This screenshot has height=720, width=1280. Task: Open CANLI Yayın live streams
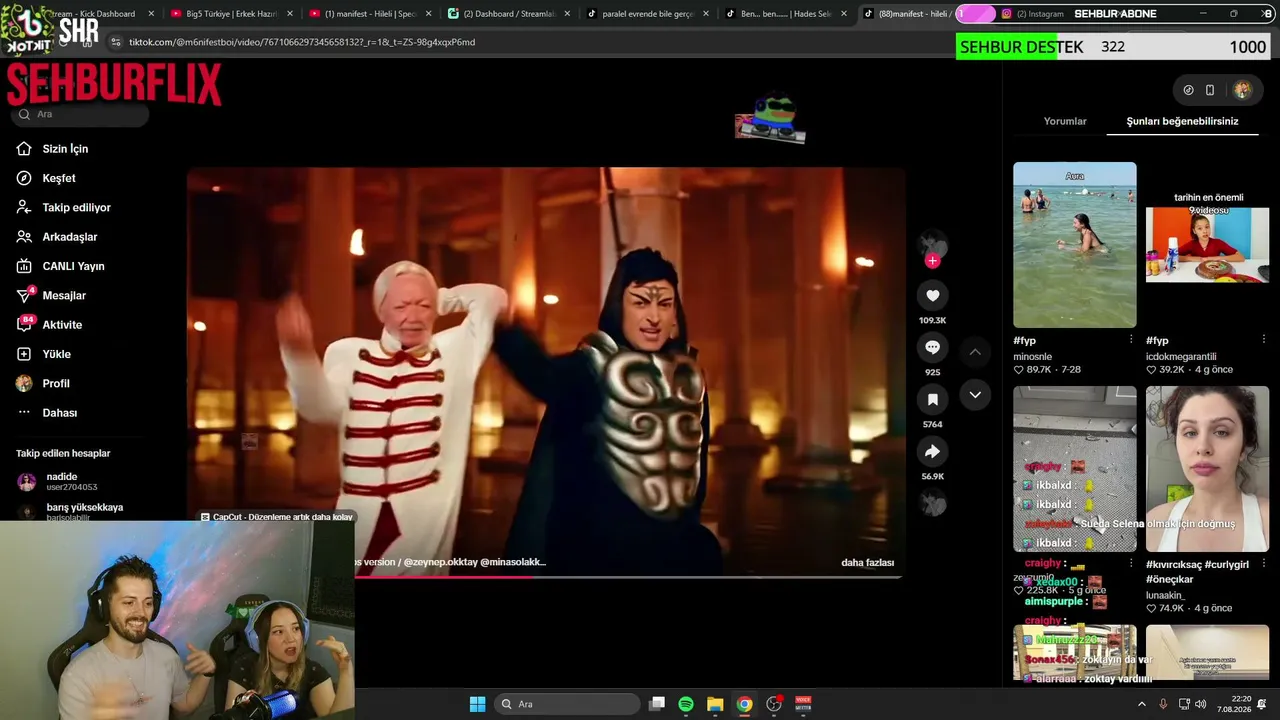tap(73, 266)
